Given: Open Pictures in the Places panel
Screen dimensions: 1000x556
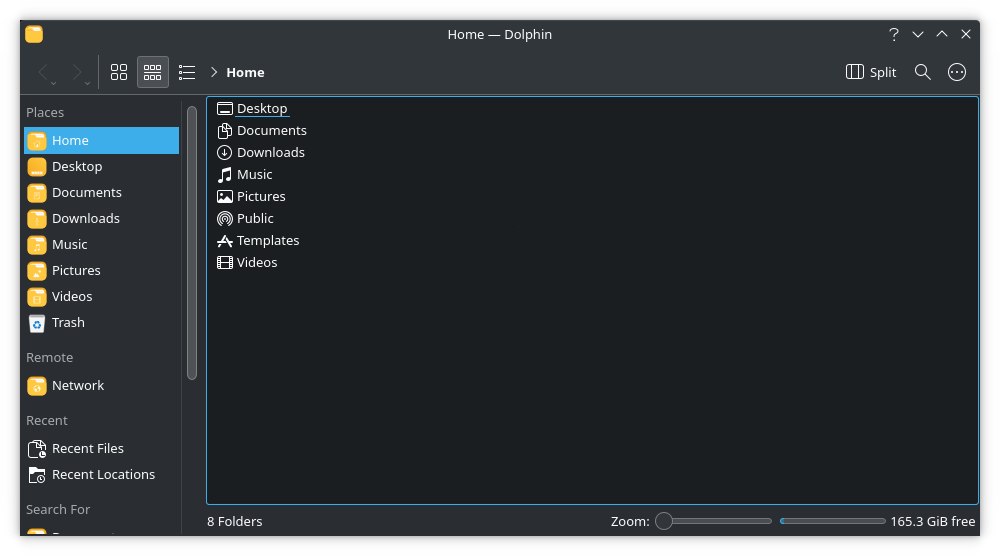Looking at the screenshot, I should point(101,271).
